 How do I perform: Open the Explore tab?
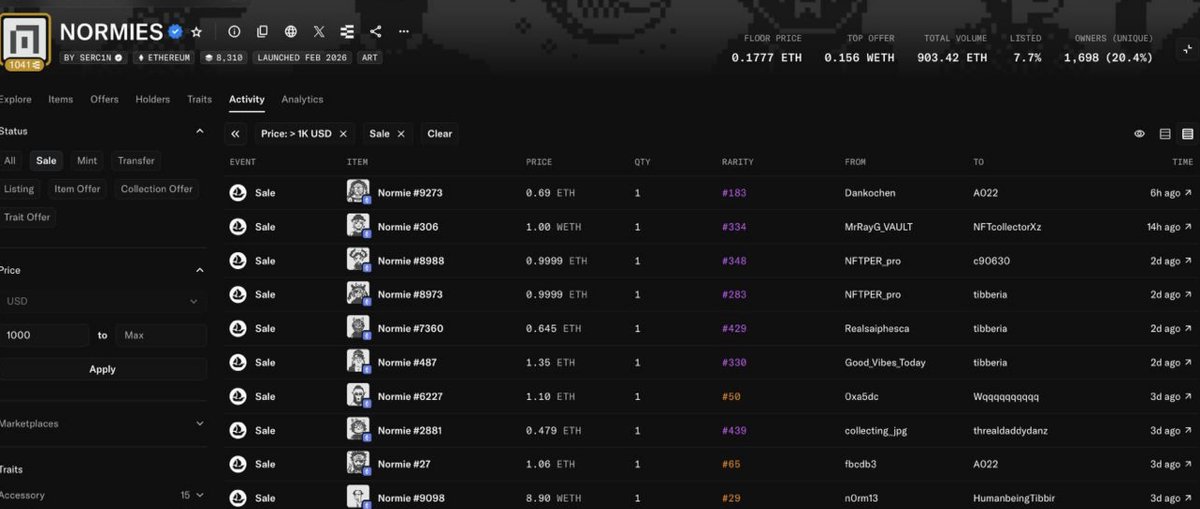click(15, 99)
